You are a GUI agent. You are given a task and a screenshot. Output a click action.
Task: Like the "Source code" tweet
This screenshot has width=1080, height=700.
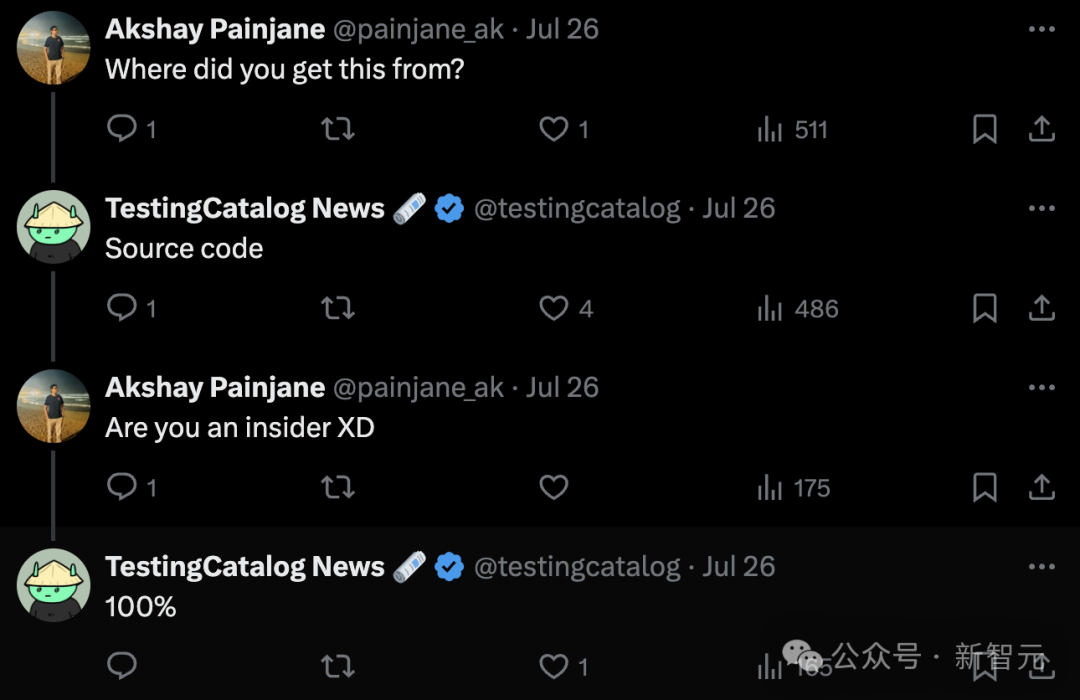pyautogui.click(x=554, y=308)
